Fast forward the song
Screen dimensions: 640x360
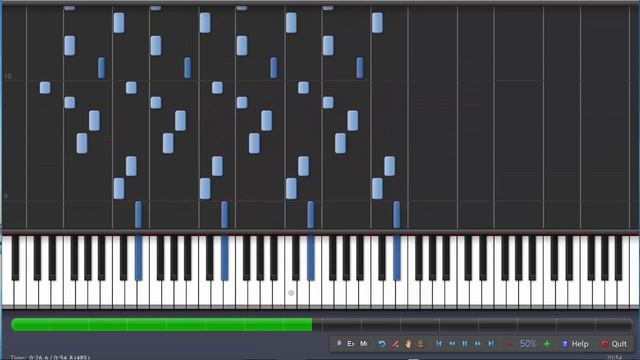[478, 344]
